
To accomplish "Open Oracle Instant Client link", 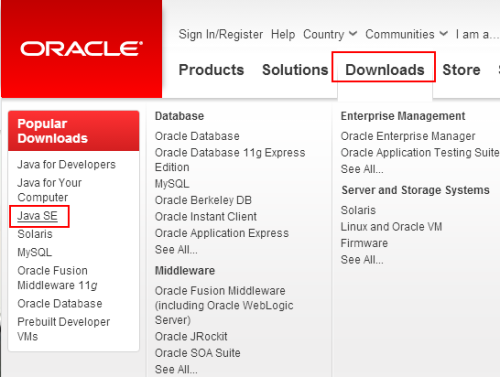I will click(x=206, y=216).
